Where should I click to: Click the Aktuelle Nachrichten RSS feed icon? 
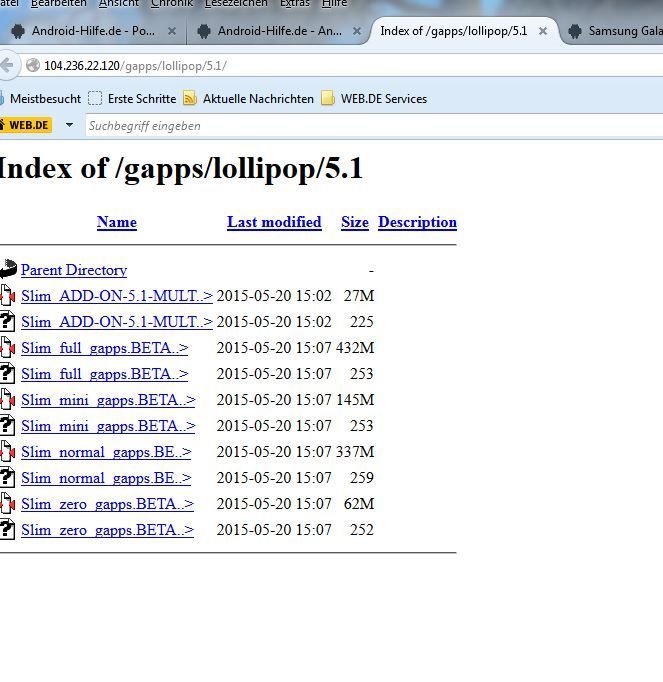click(190, 99)
